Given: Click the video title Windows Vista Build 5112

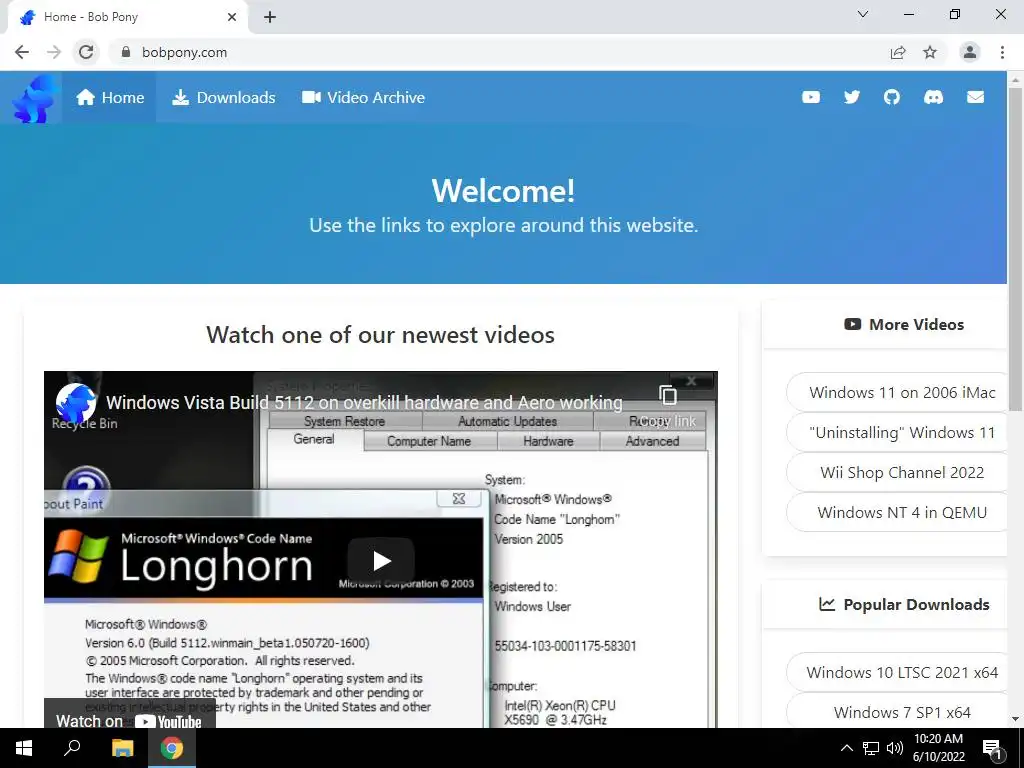Looking at the screenshot, I should pos(364,402).
